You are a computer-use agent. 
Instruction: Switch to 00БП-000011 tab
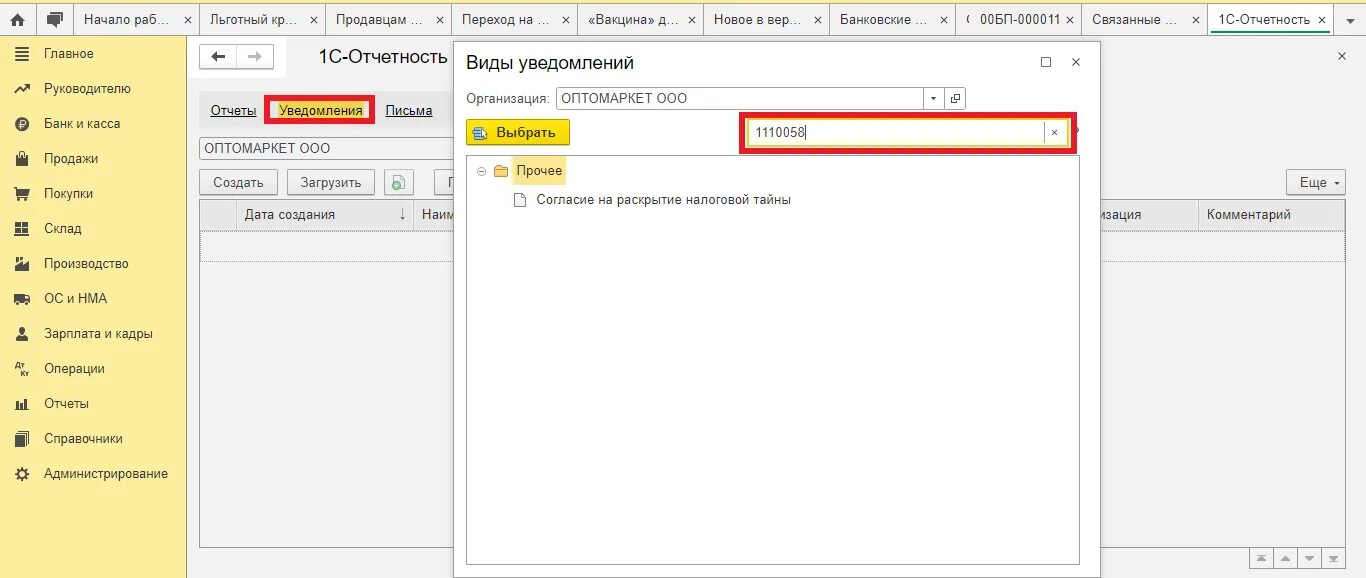point(1019,20)
